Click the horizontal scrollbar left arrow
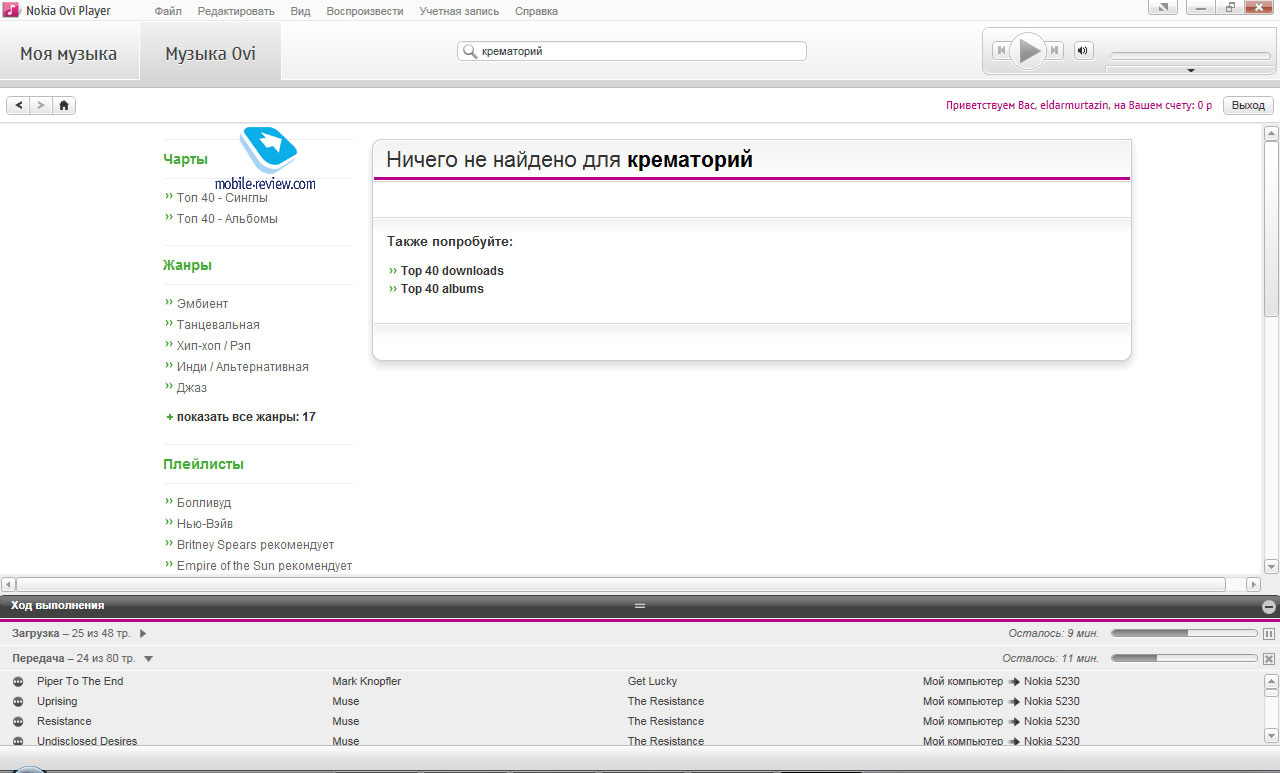This screenshot has width=1280, height=773. point(8,584)
